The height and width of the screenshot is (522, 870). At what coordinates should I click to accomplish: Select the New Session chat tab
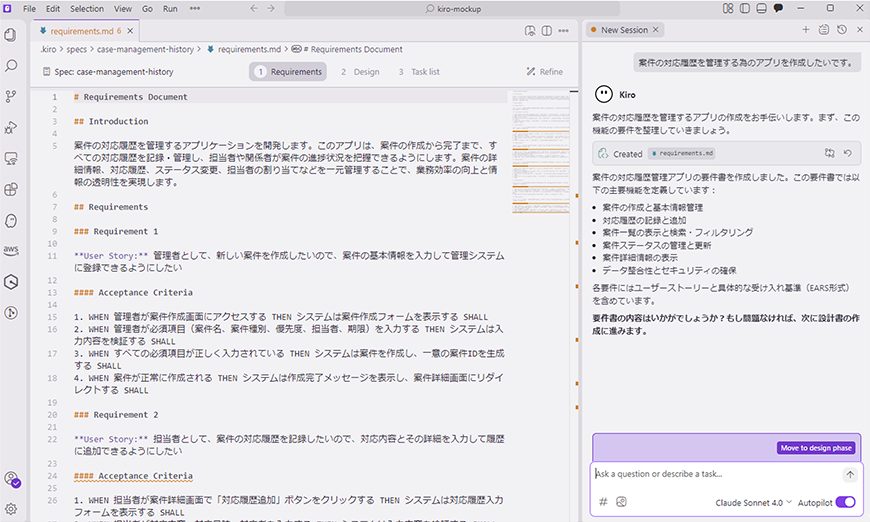point(624,30)
